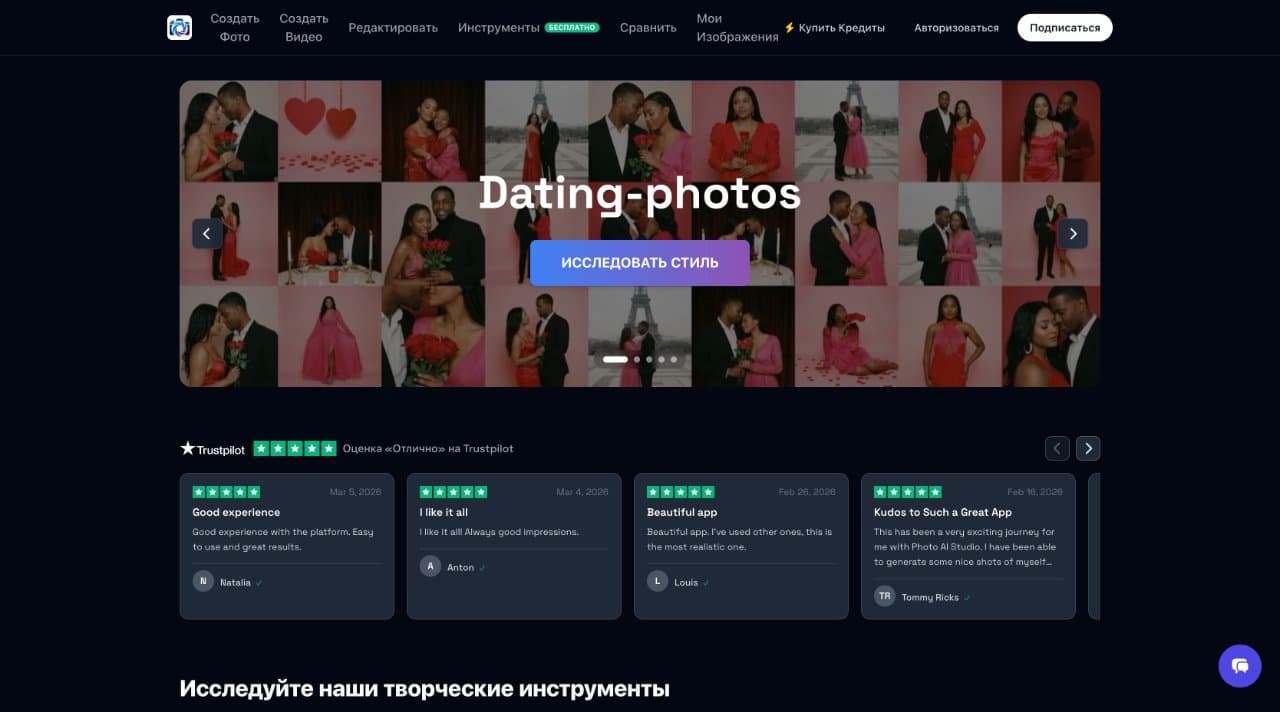
Task: Click the Photo AI Studio camera logo
Action: [179, 27]
